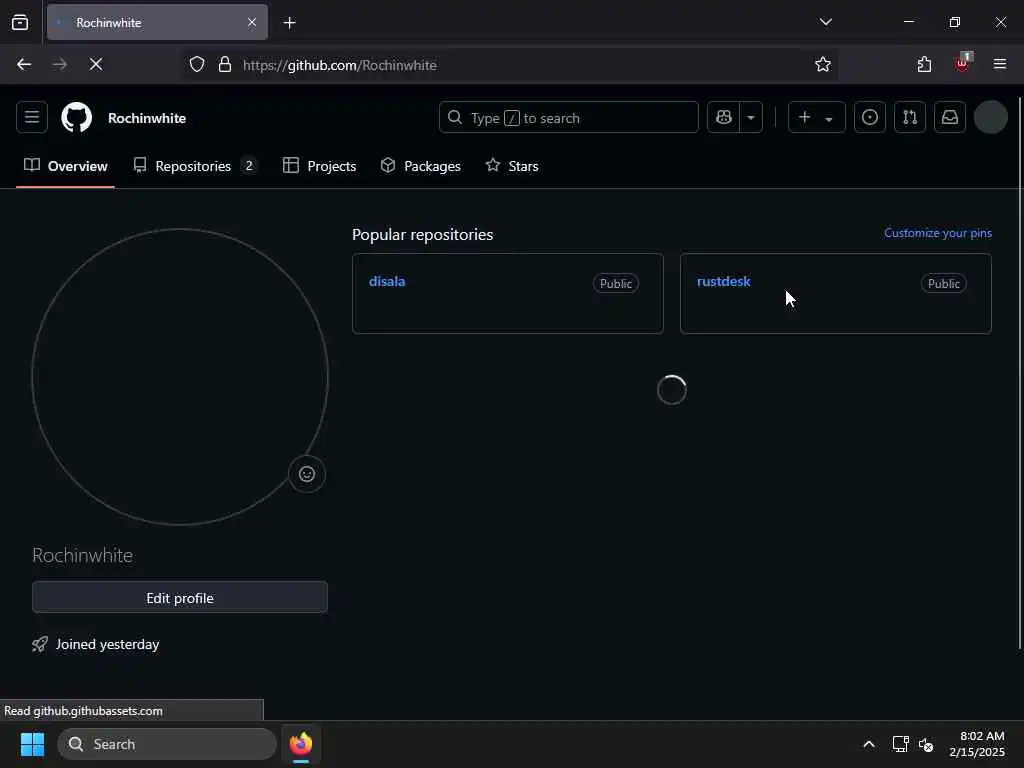Open the network status tray icon
1024x768 pixels.
coord(901,744)
